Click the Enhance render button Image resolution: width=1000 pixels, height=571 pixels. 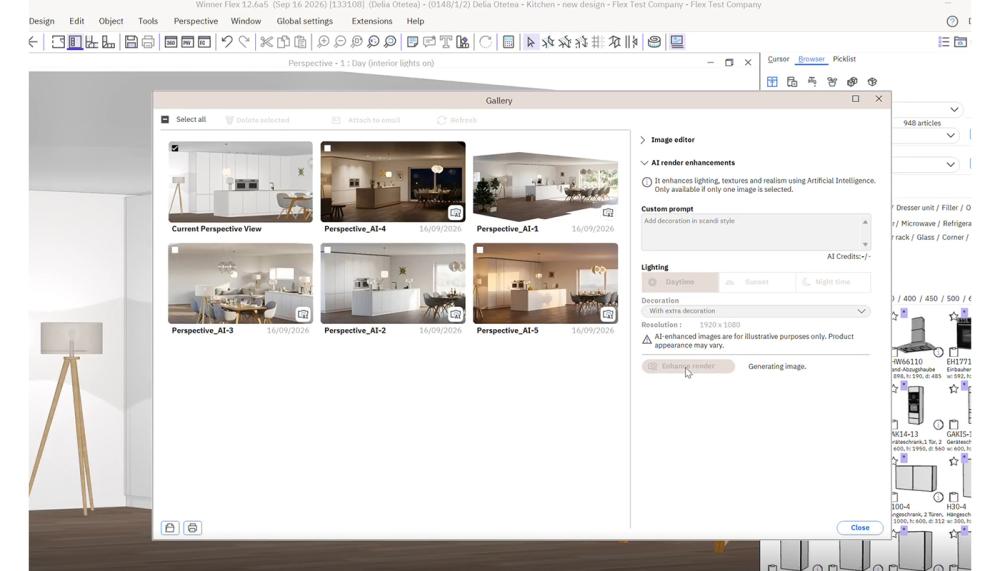click(x=688, y=366)
